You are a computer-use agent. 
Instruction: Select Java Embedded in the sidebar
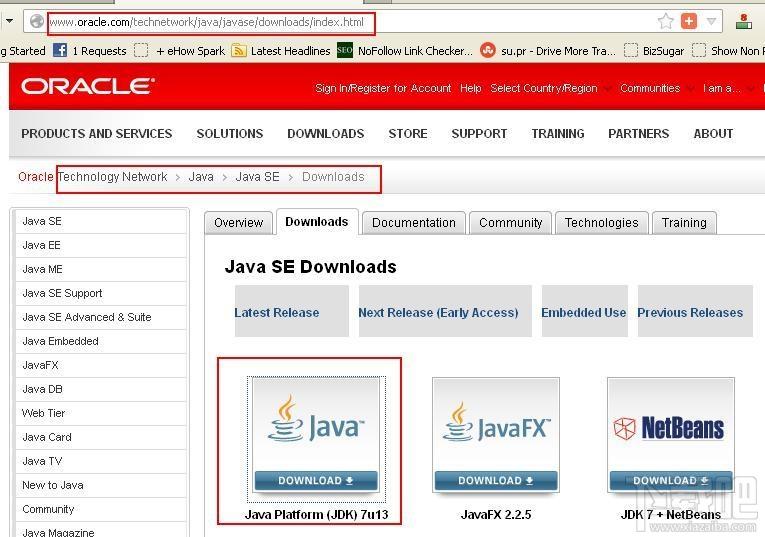tap(101, 341)
